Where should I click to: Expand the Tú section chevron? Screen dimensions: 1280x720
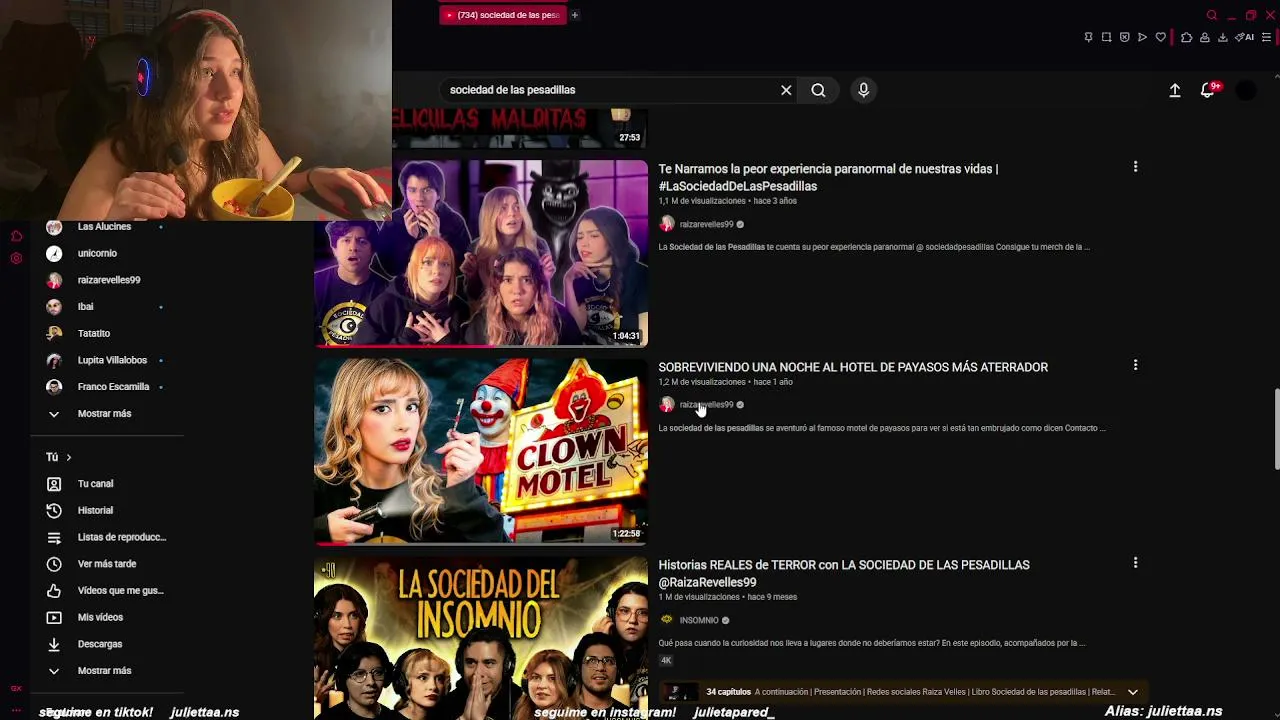pyautogui.click(x=68, y=457)
